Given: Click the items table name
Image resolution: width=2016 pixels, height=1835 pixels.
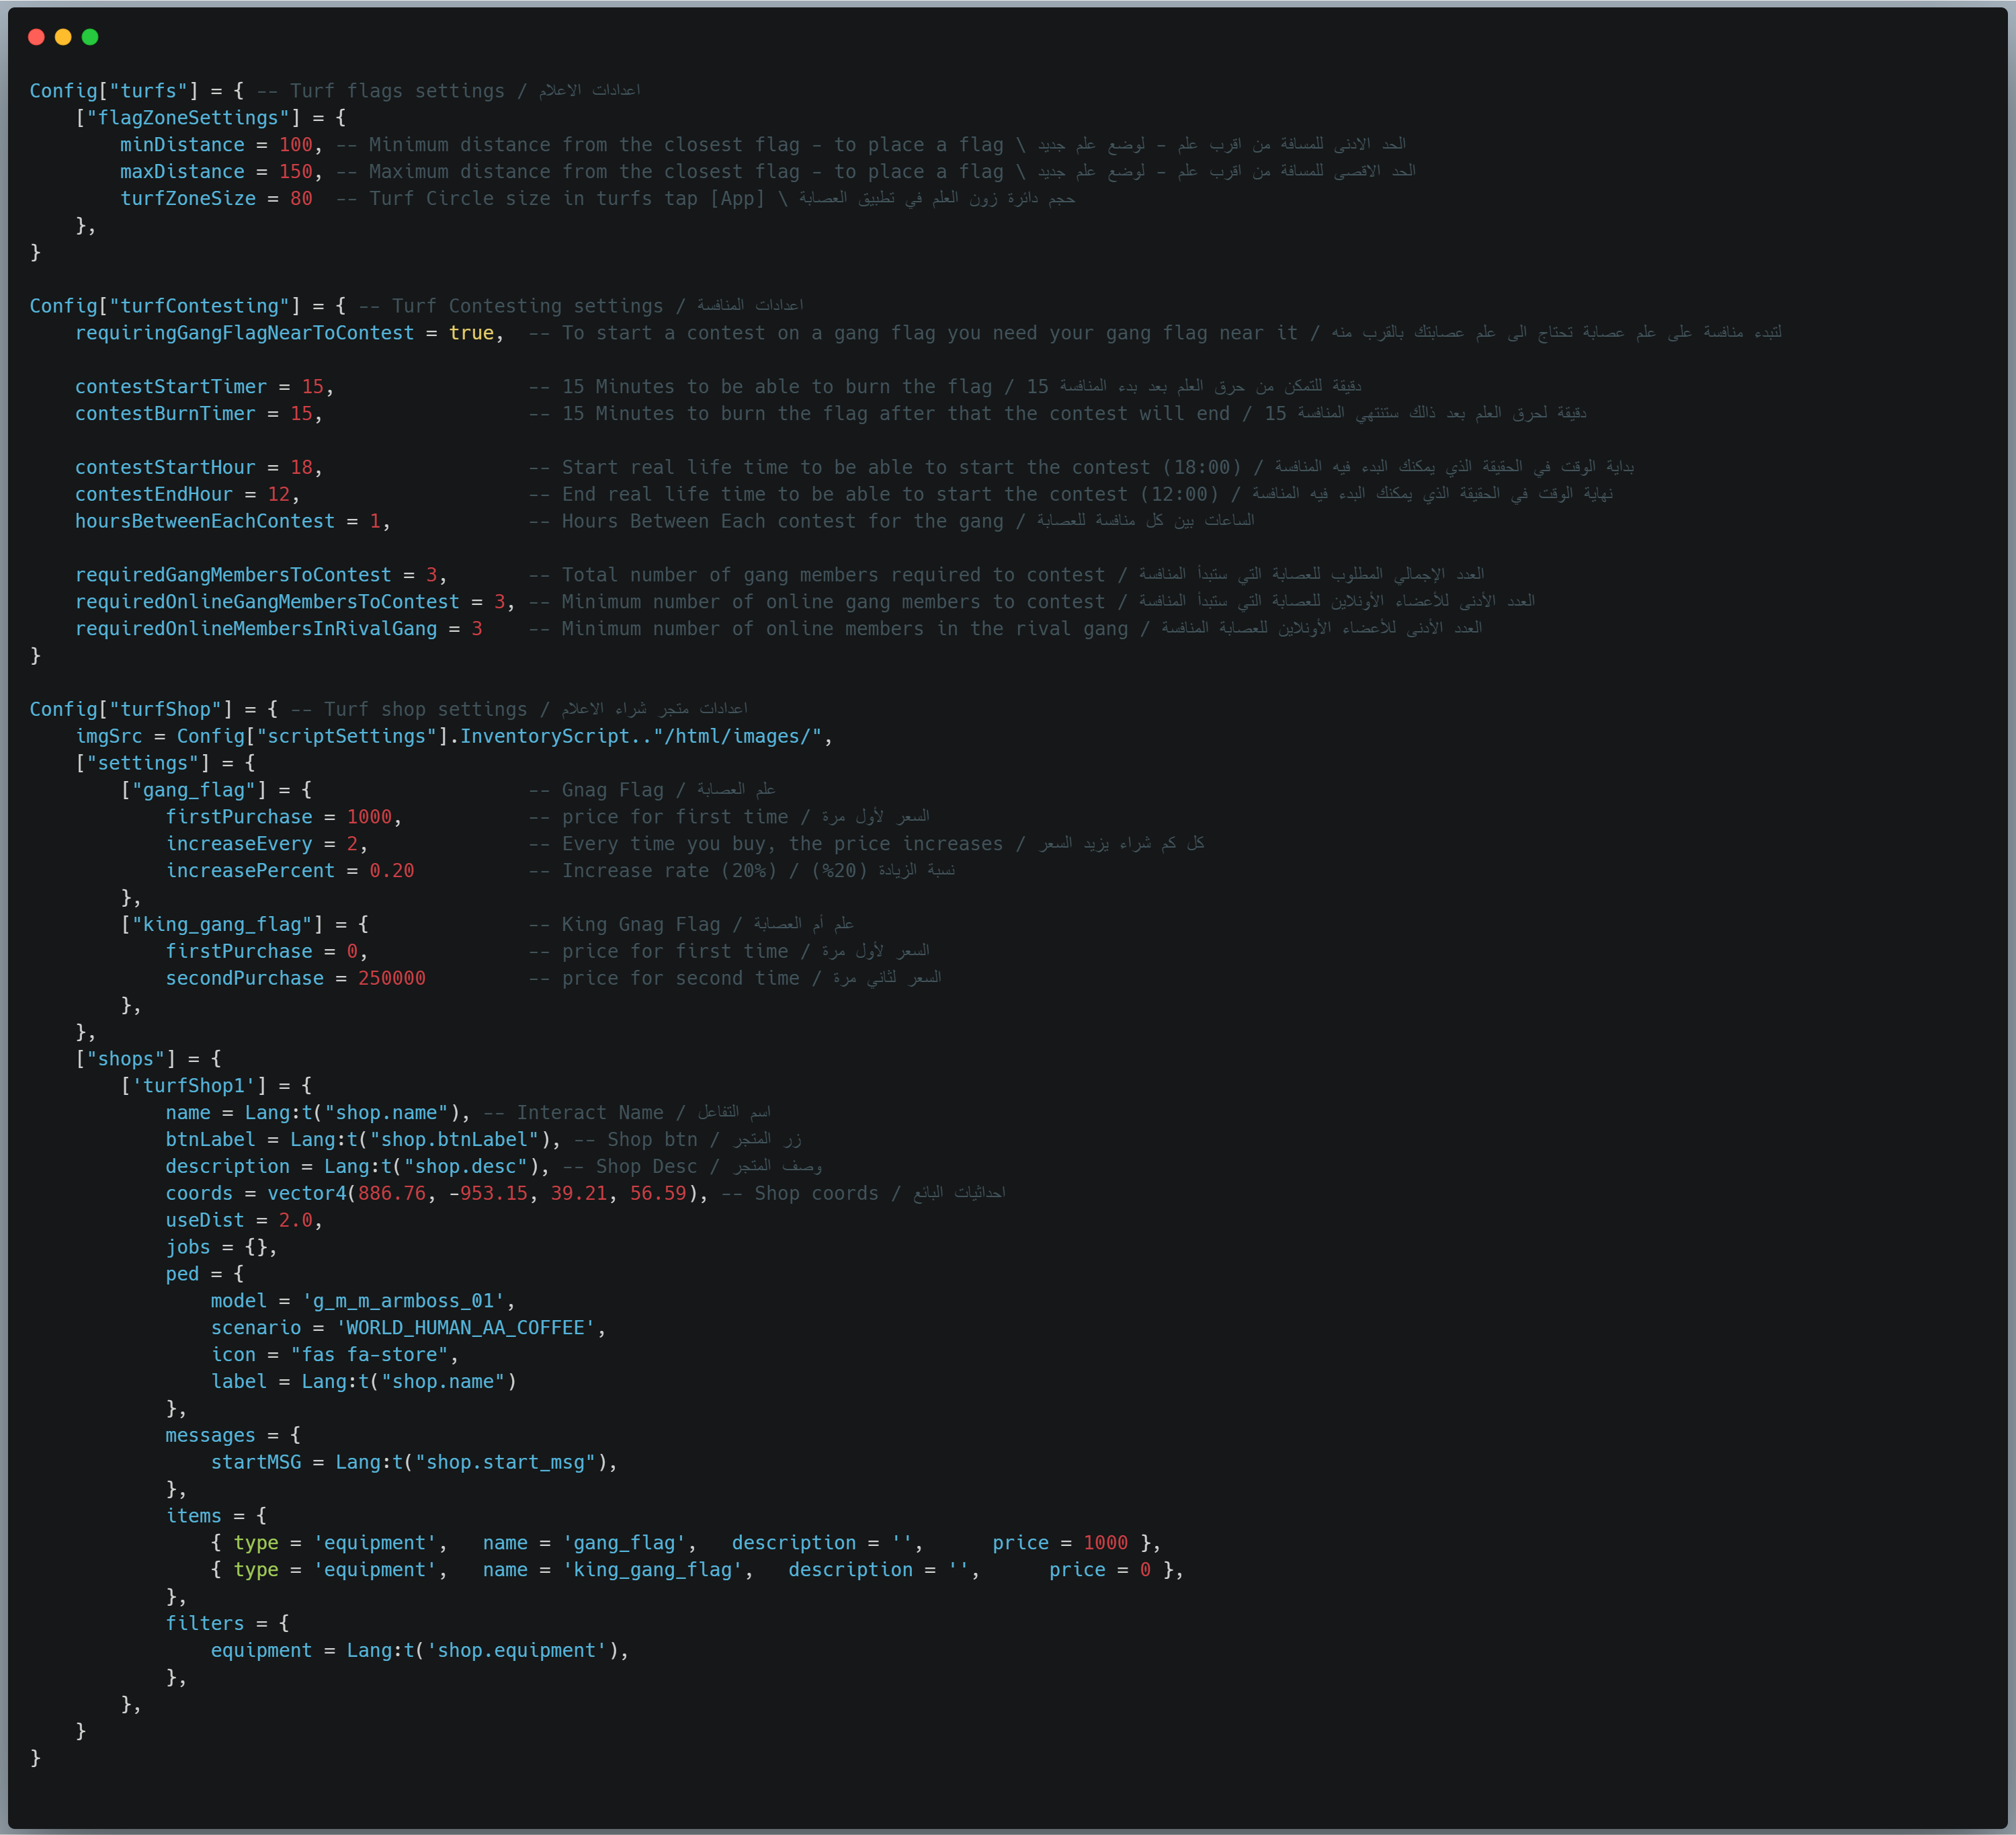Looking at the screenshot, I should [194, 1517].
